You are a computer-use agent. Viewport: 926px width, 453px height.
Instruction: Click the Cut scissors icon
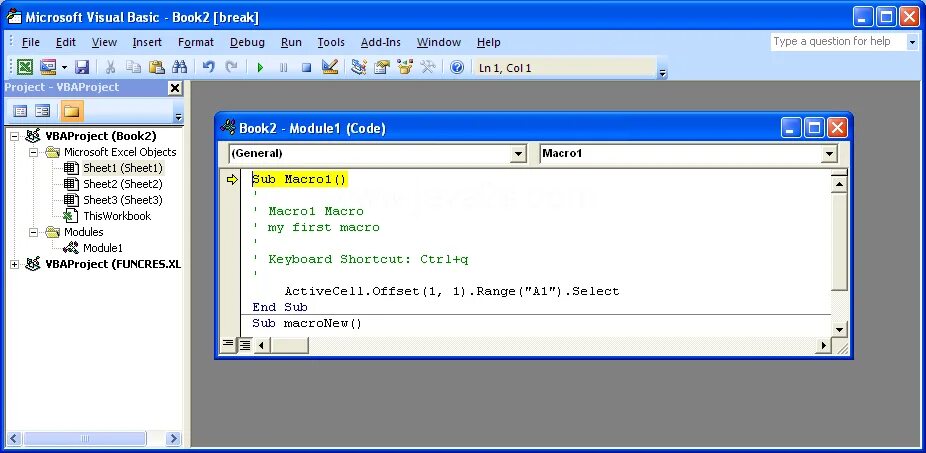click(110, 67)
